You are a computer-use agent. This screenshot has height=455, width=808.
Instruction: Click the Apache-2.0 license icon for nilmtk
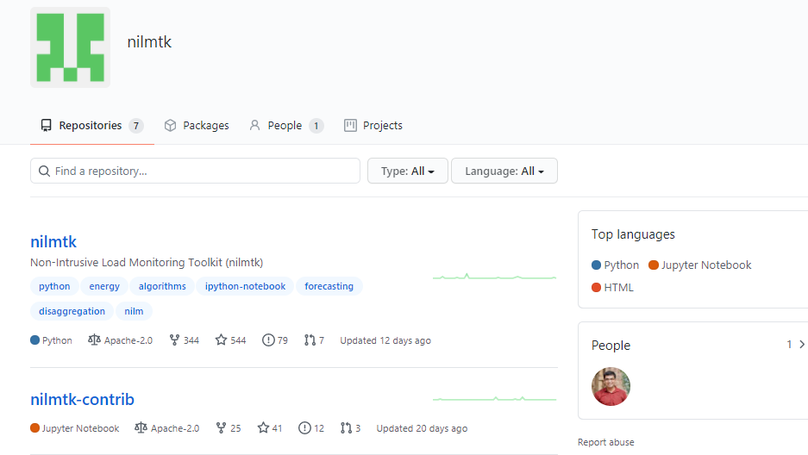point(95,341)
